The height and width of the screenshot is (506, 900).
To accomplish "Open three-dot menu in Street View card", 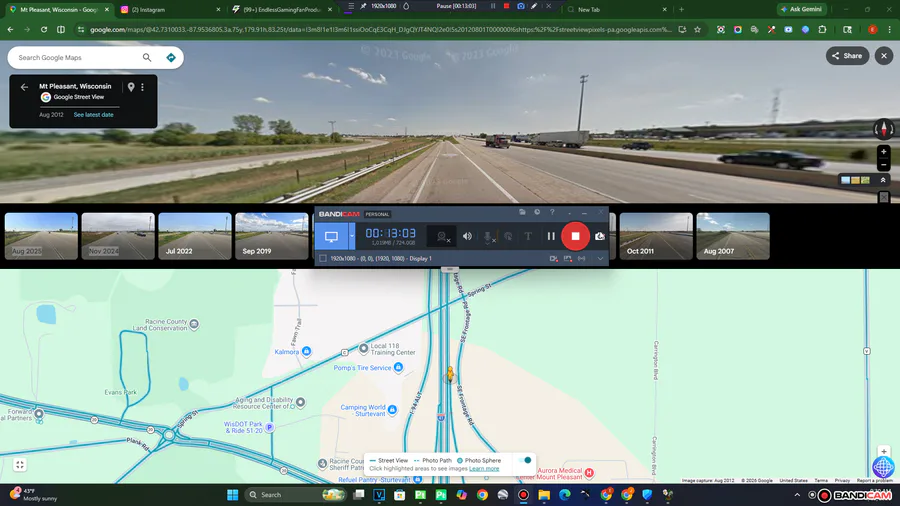I will pos(142,87).
